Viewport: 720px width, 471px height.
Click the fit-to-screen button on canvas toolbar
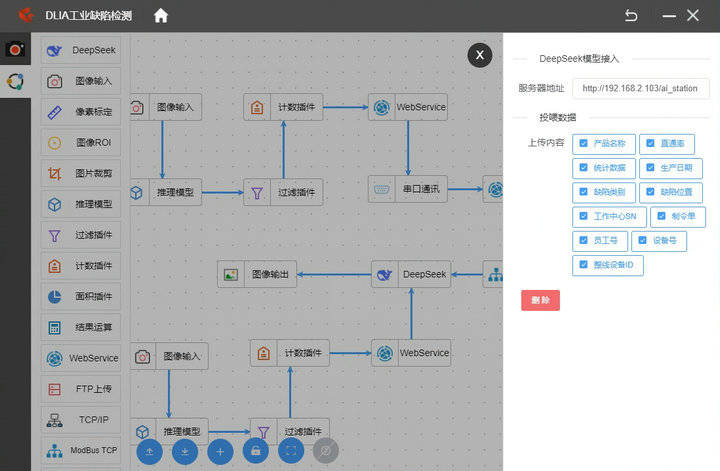point(291,451)
